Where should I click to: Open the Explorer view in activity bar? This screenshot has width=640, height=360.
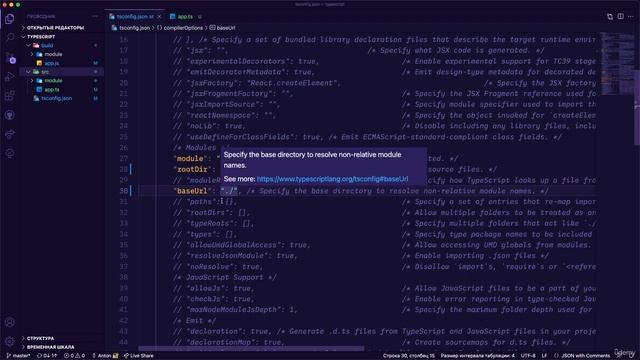tap(10, 19)
